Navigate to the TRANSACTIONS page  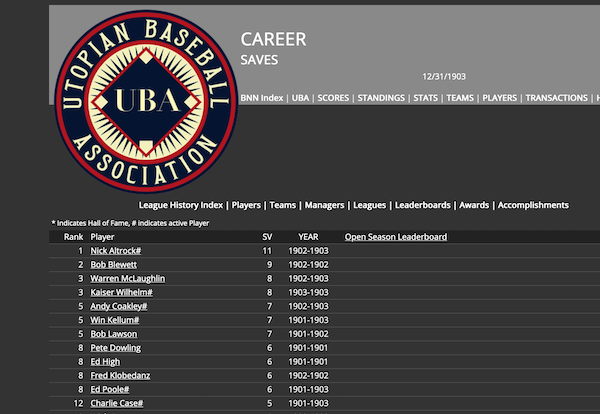coord(557,98)
